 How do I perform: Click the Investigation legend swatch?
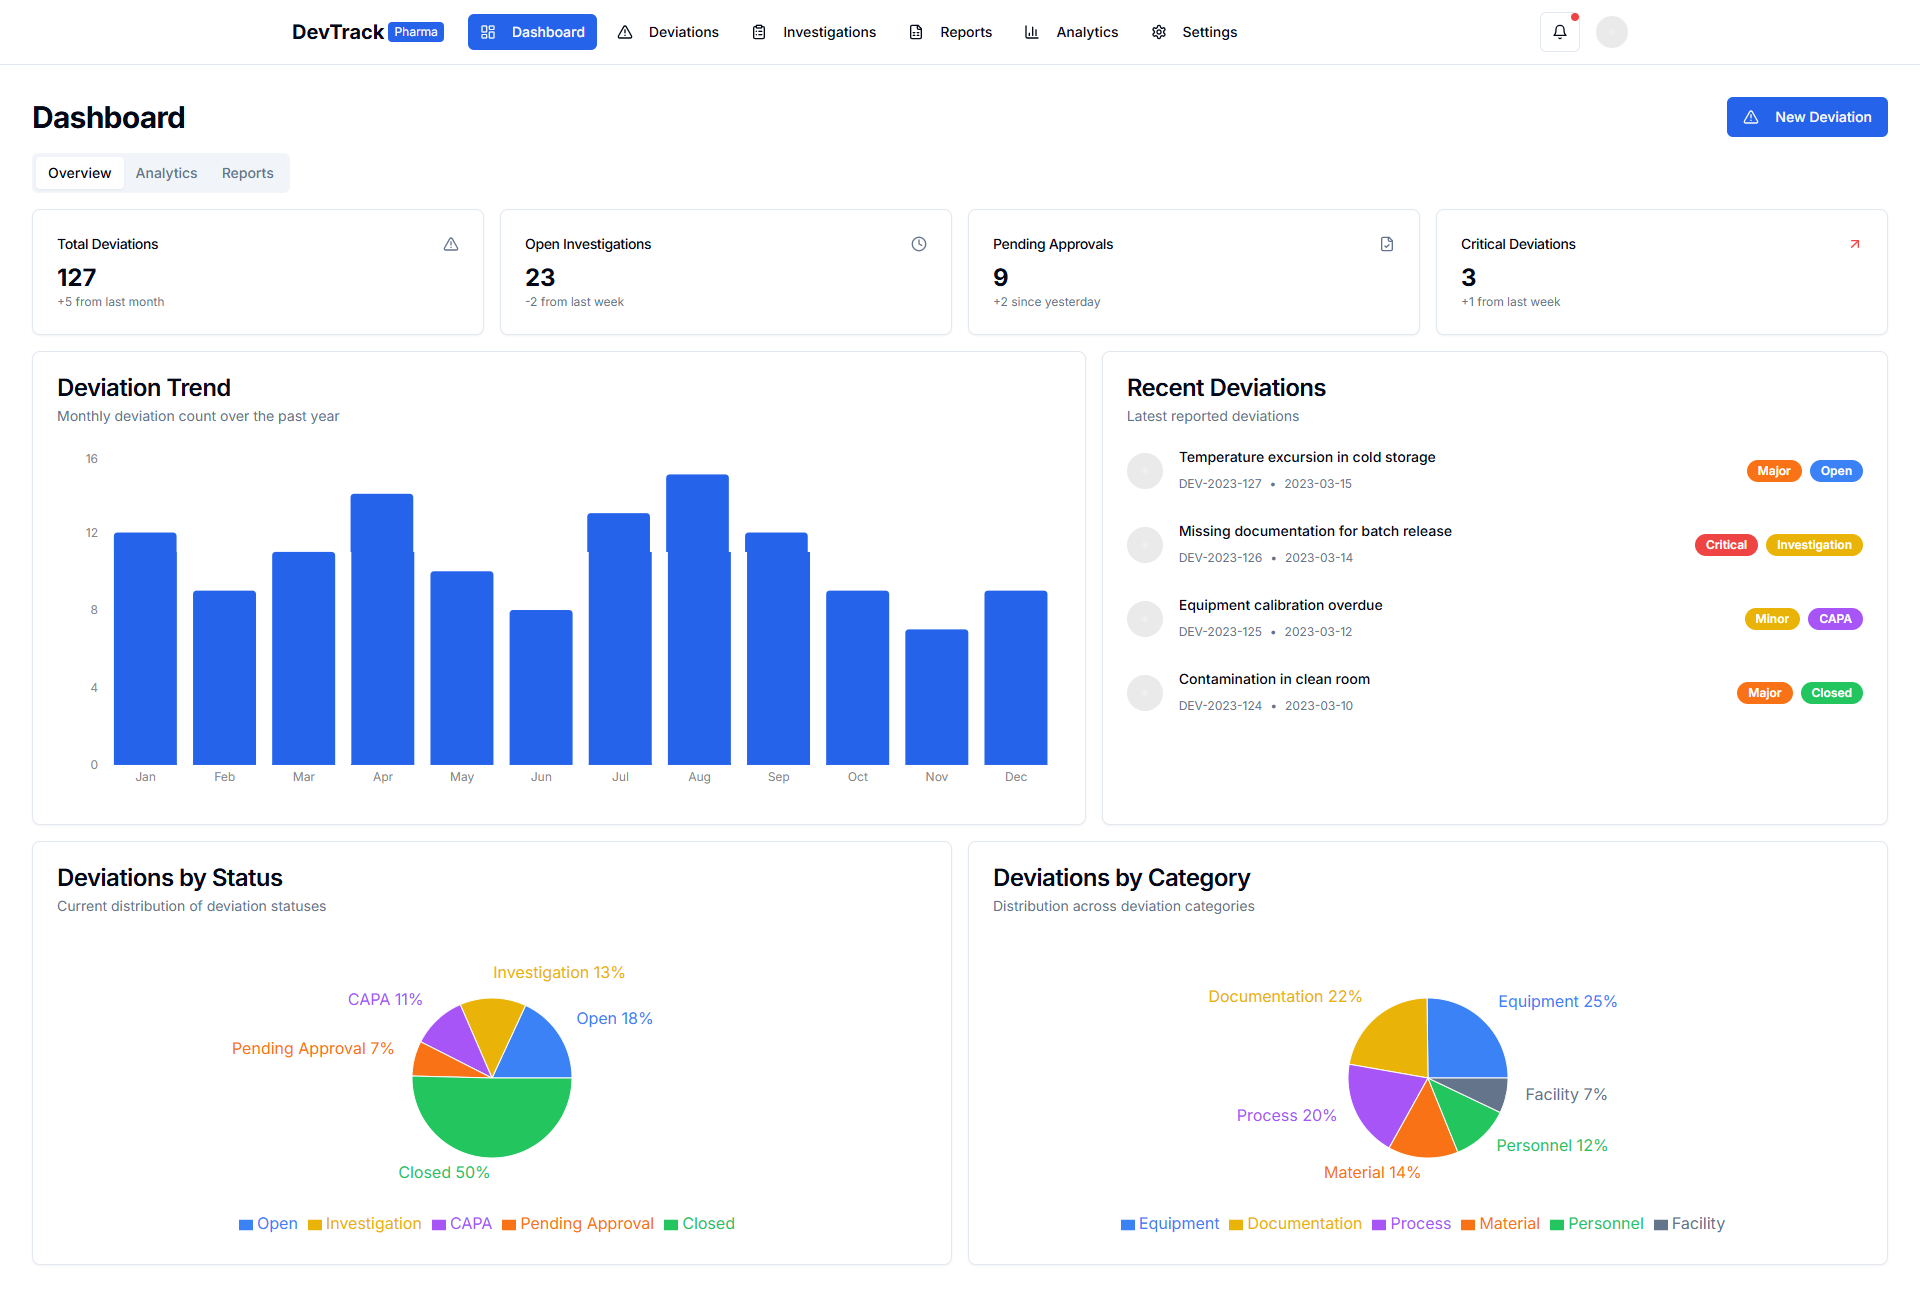tap(315, 1225)
